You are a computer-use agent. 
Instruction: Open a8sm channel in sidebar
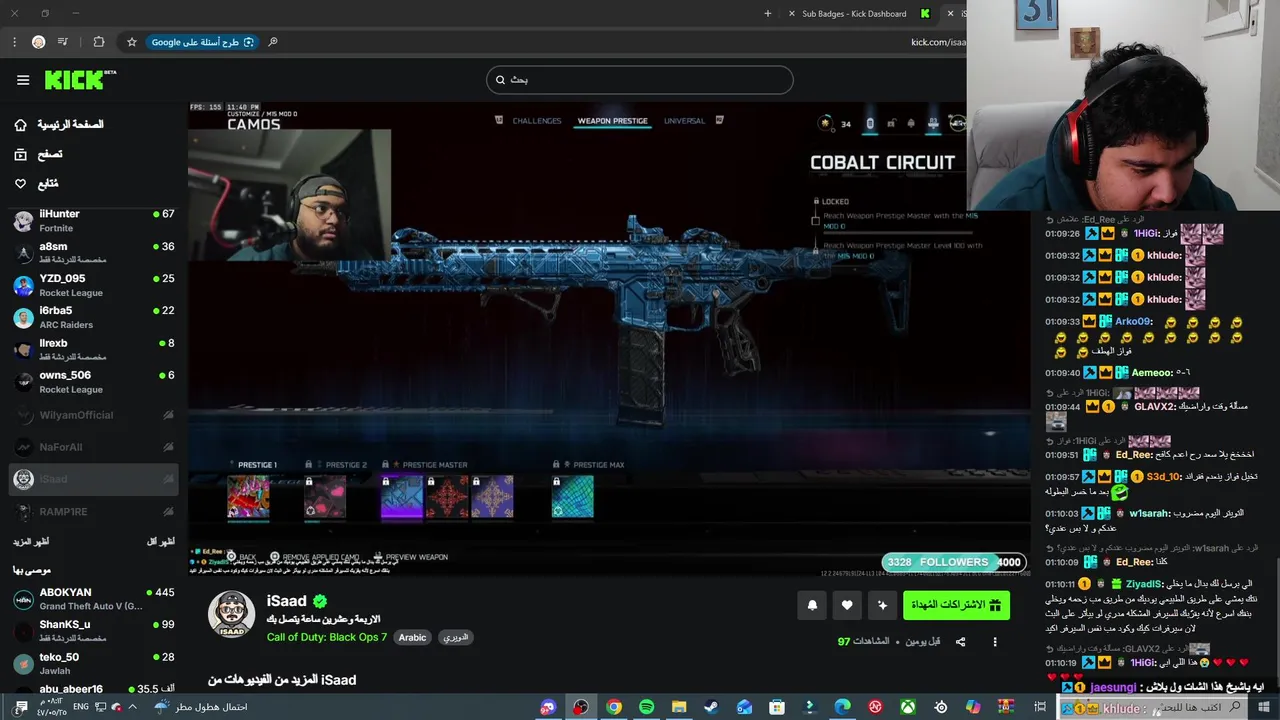(94, 253)
